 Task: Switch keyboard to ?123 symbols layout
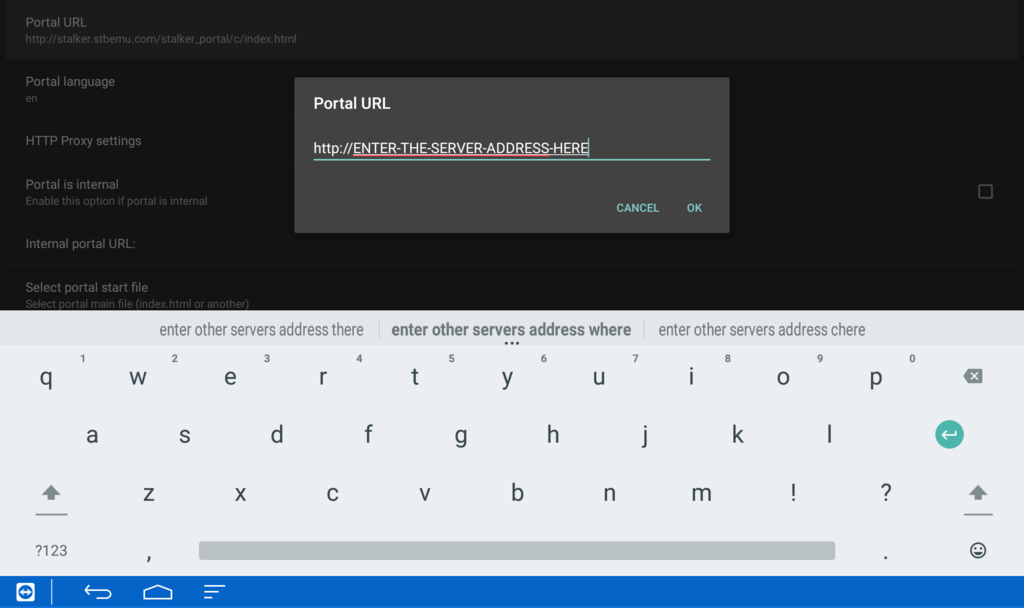tap(51, 550)
